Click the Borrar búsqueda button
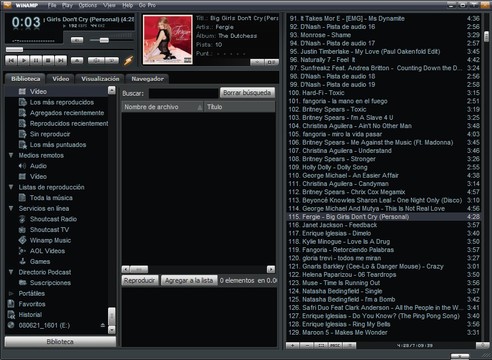The image size is (492, 360). coord(247,93)
